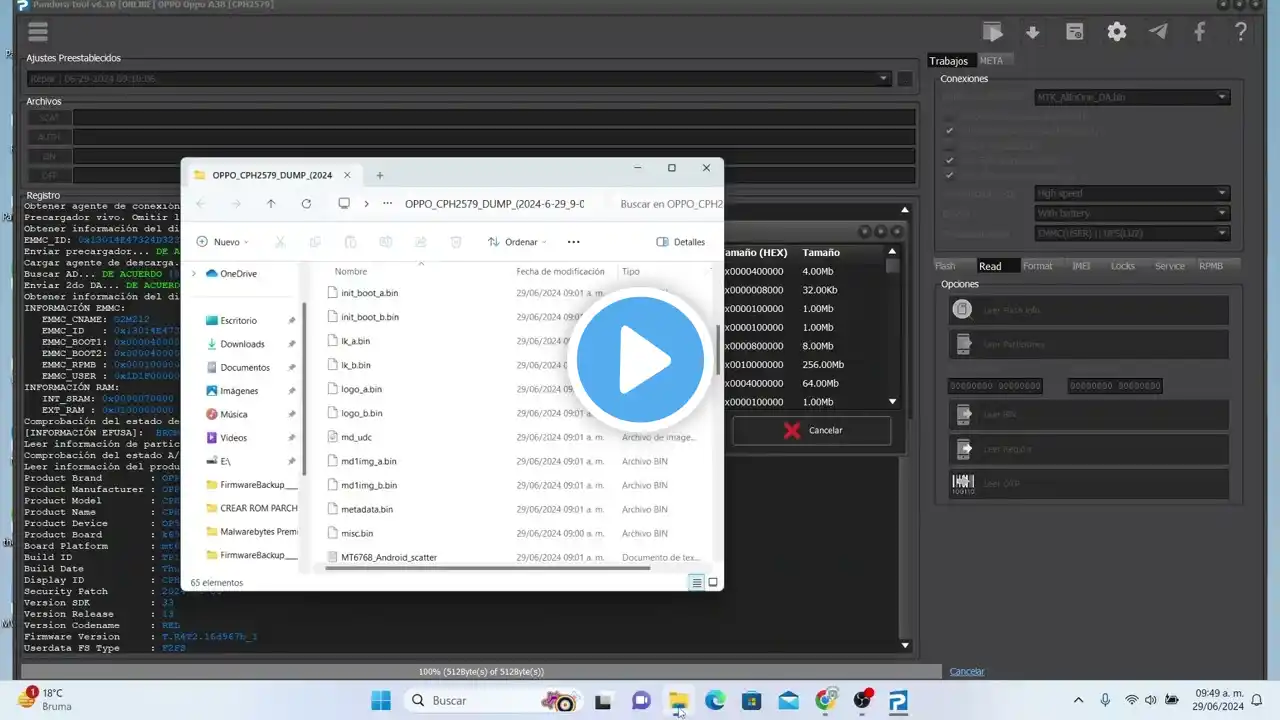Click the Detalles pane button
The width and height of the screenshot is (1280, 720).
[681, 242]
